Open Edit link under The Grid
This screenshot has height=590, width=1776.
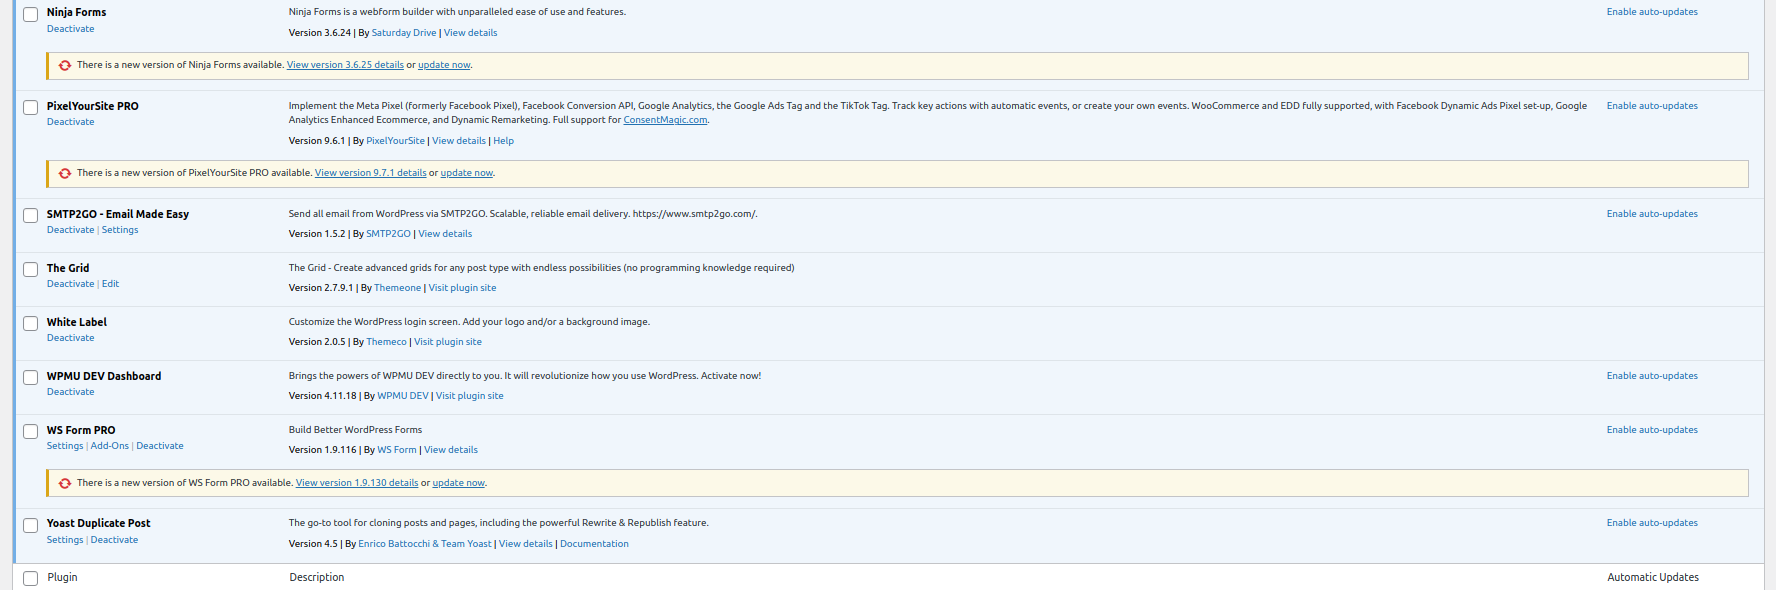[110, 284]
